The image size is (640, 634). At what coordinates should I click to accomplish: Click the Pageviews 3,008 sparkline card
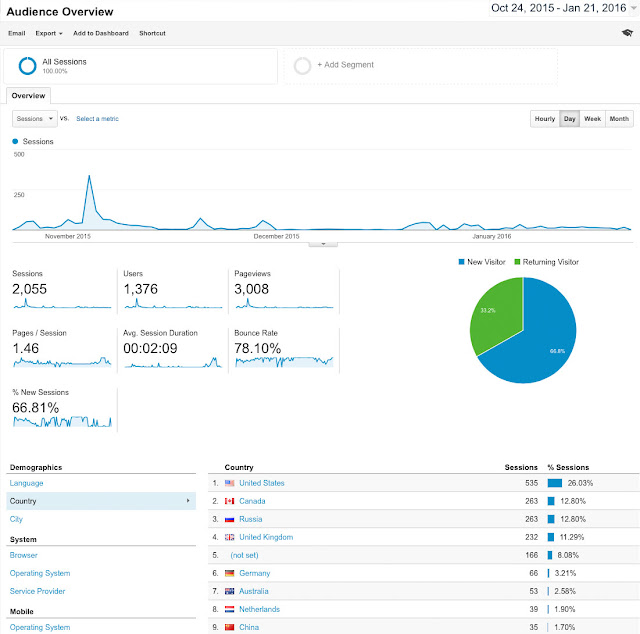[x=284, y=290]
